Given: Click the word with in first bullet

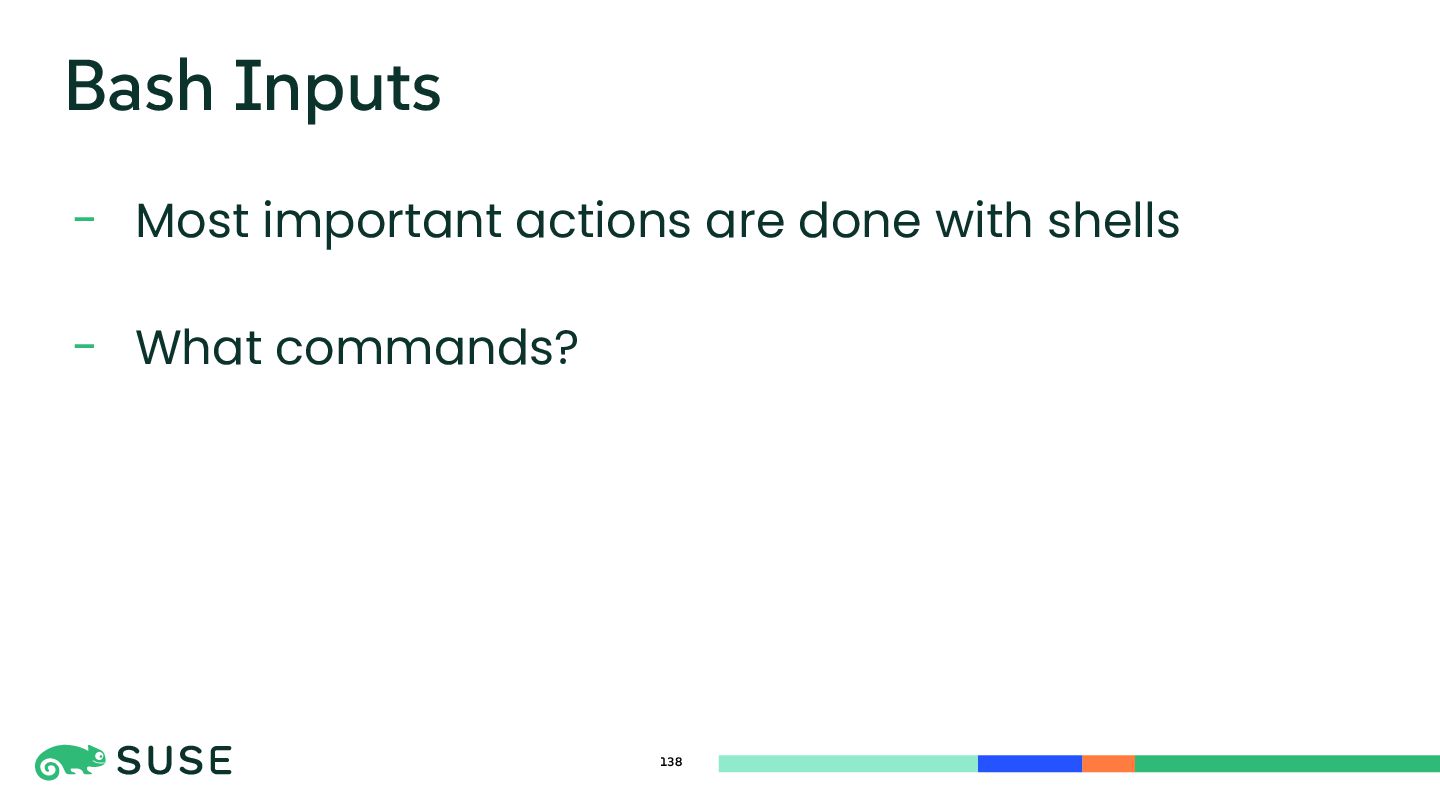Looking at the screenshot, I should (x=985, y=220).
